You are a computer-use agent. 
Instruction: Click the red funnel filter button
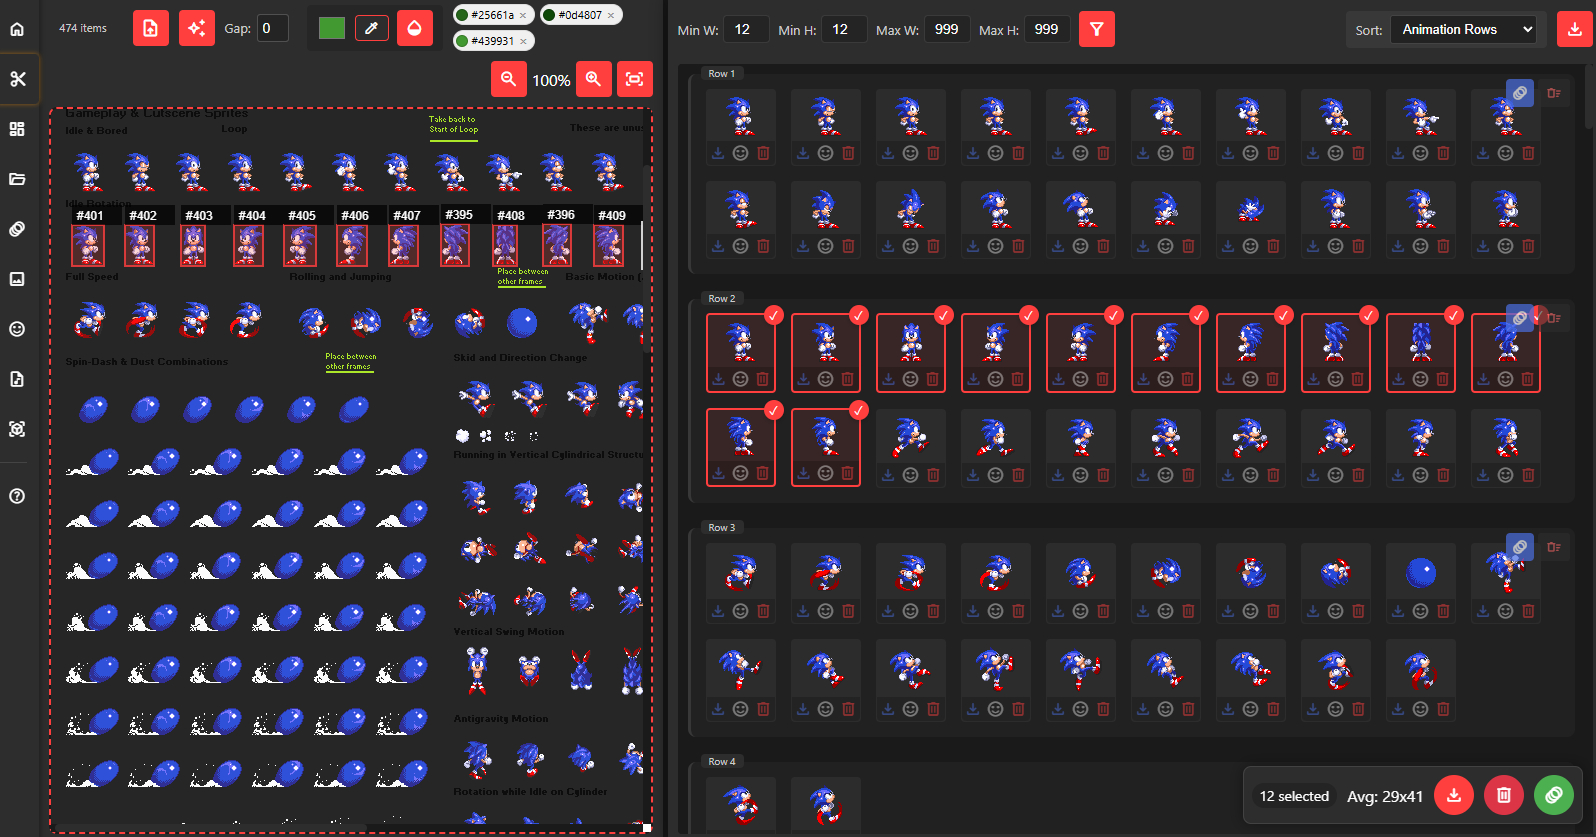tap(1097, 29)
